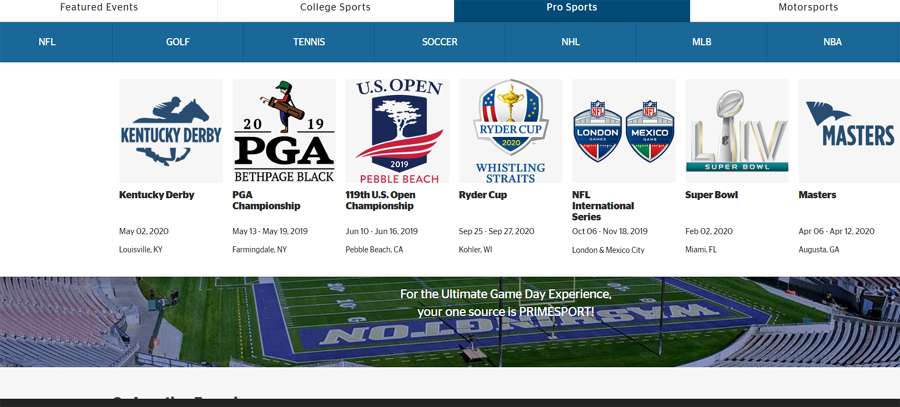Open the PGA Championship title link

[266, 200]
